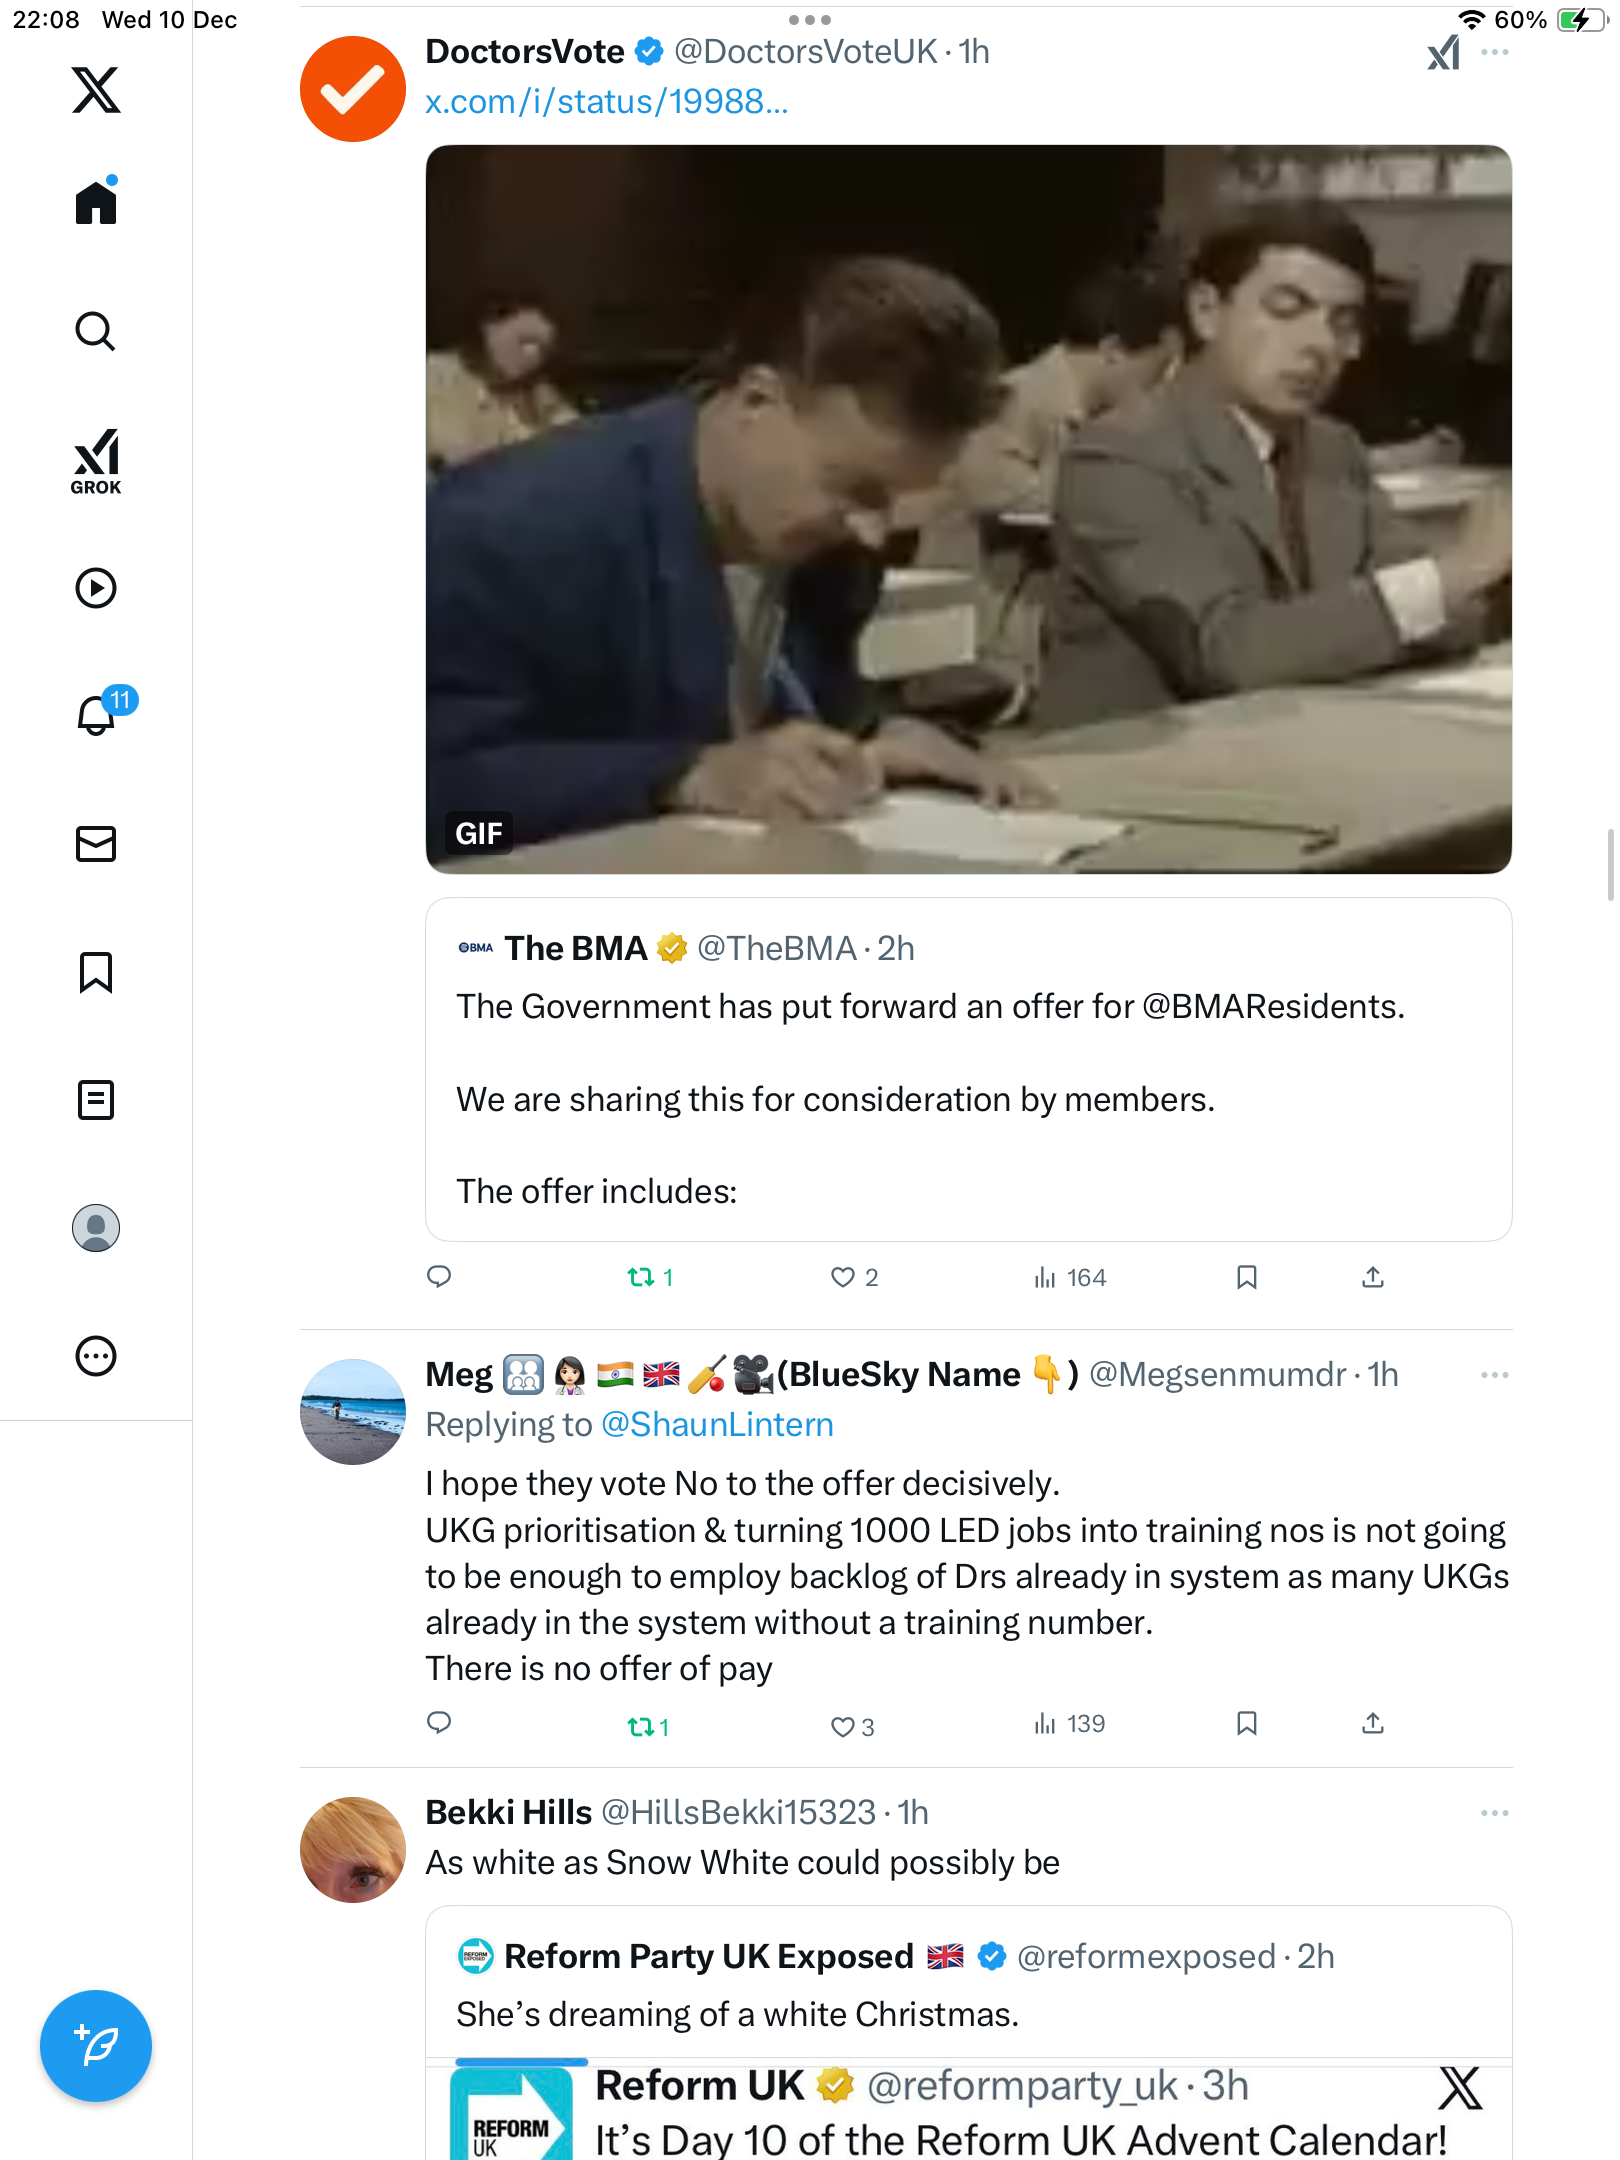Click the page scrollbar on right edge

(x=1610, y=865)
